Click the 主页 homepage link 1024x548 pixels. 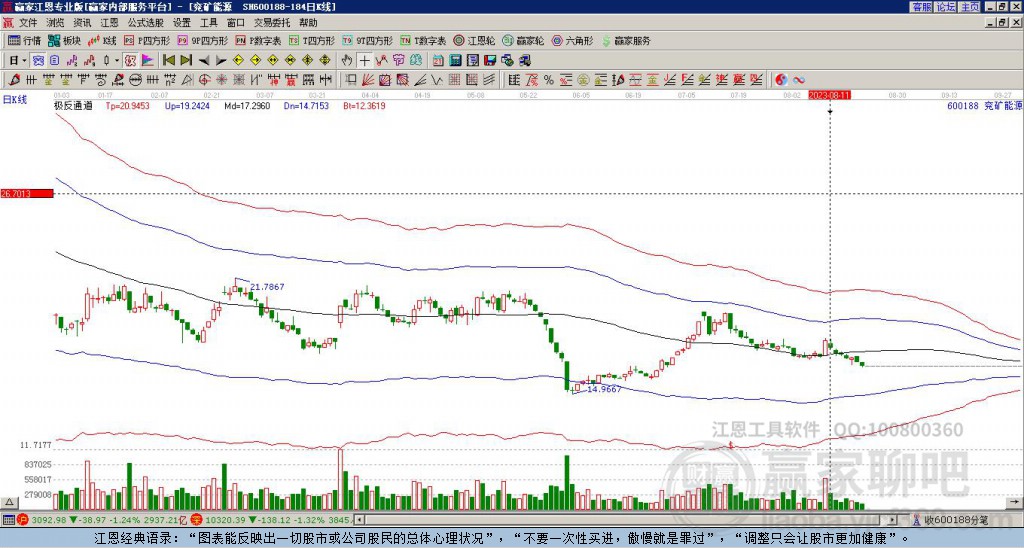(x=970, y=7)
